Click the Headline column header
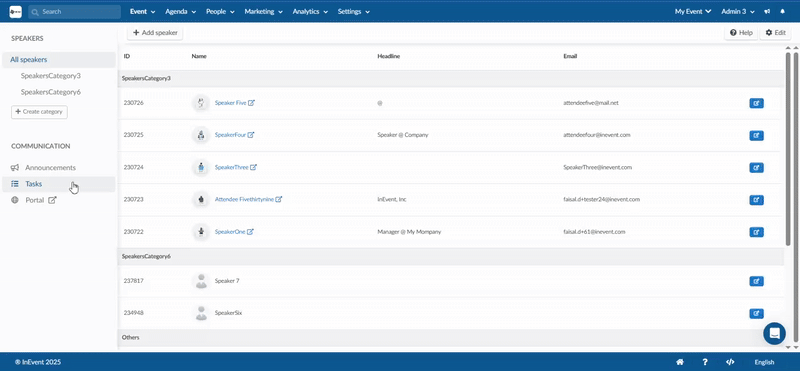The image size is (800, 371). 388,56
